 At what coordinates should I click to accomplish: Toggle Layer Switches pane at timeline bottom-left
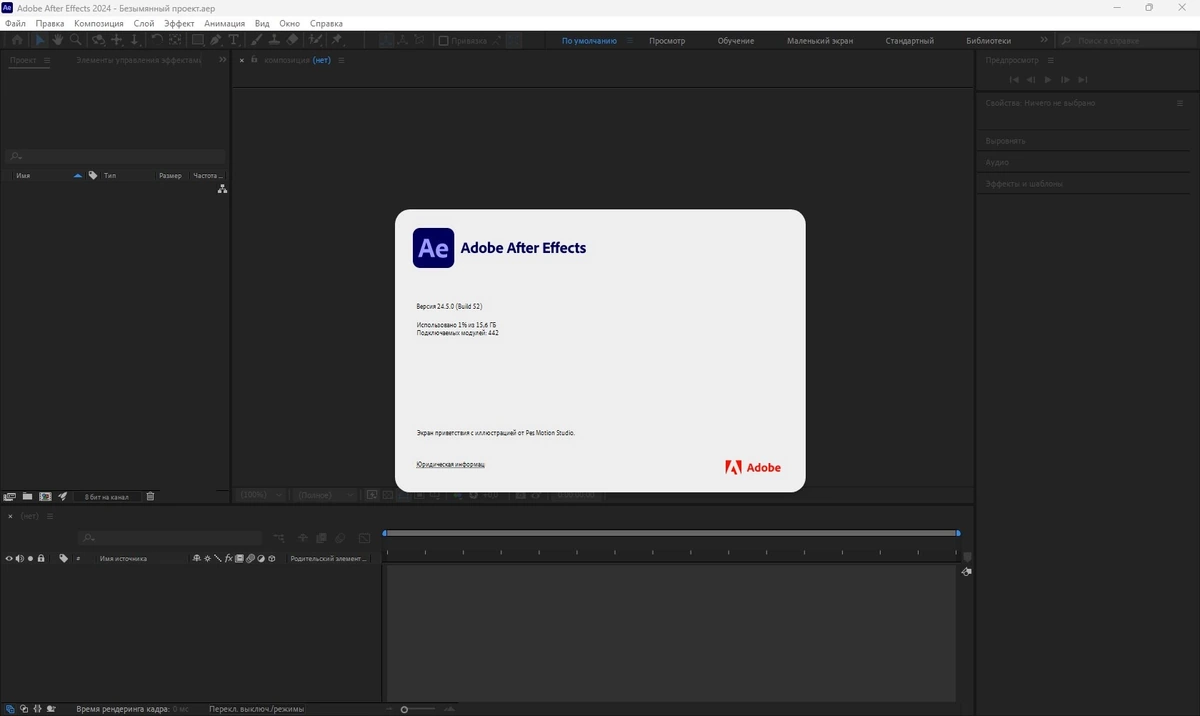10,708
